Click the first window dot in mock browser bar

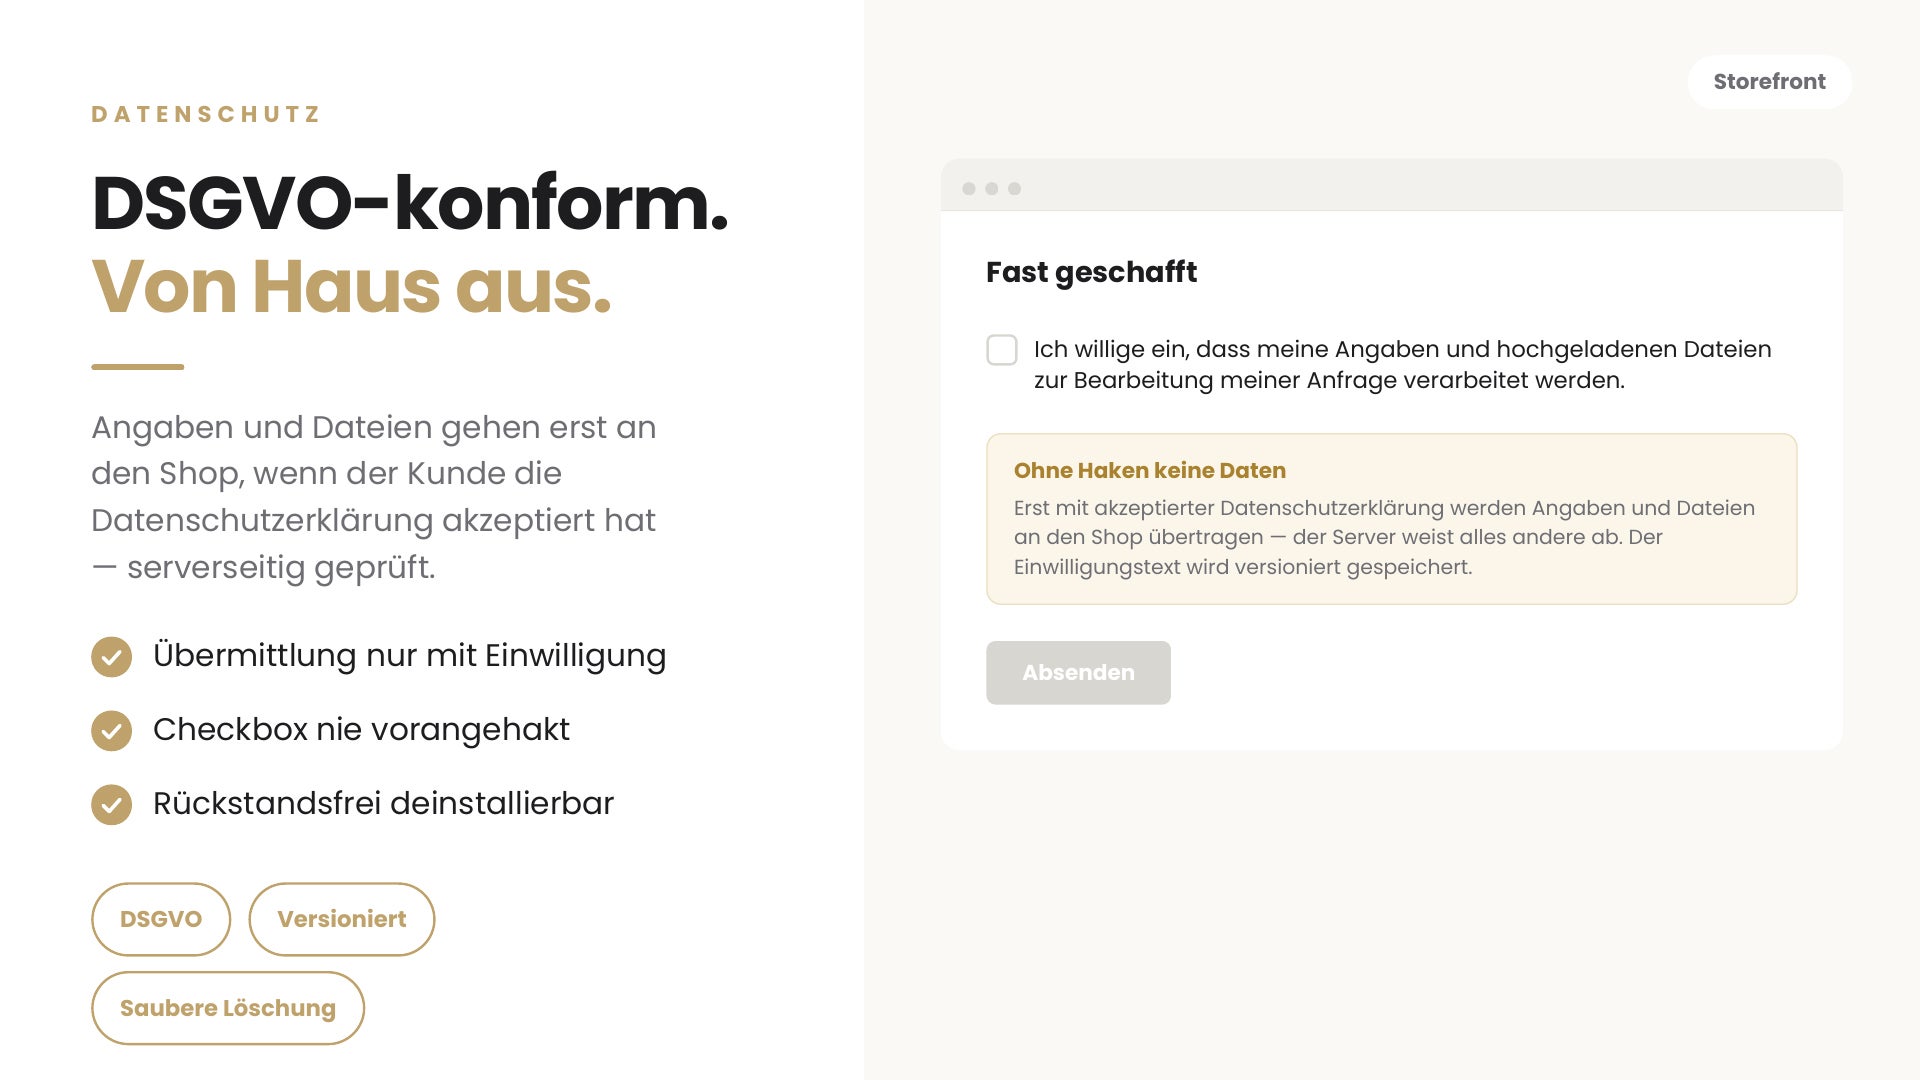[x=969, y=189]
